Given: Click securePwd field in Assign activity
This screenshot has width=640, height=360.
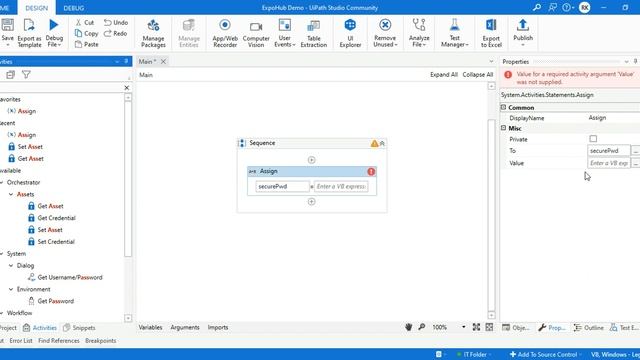Looking at the screenshot, I should tap(282, 187).
